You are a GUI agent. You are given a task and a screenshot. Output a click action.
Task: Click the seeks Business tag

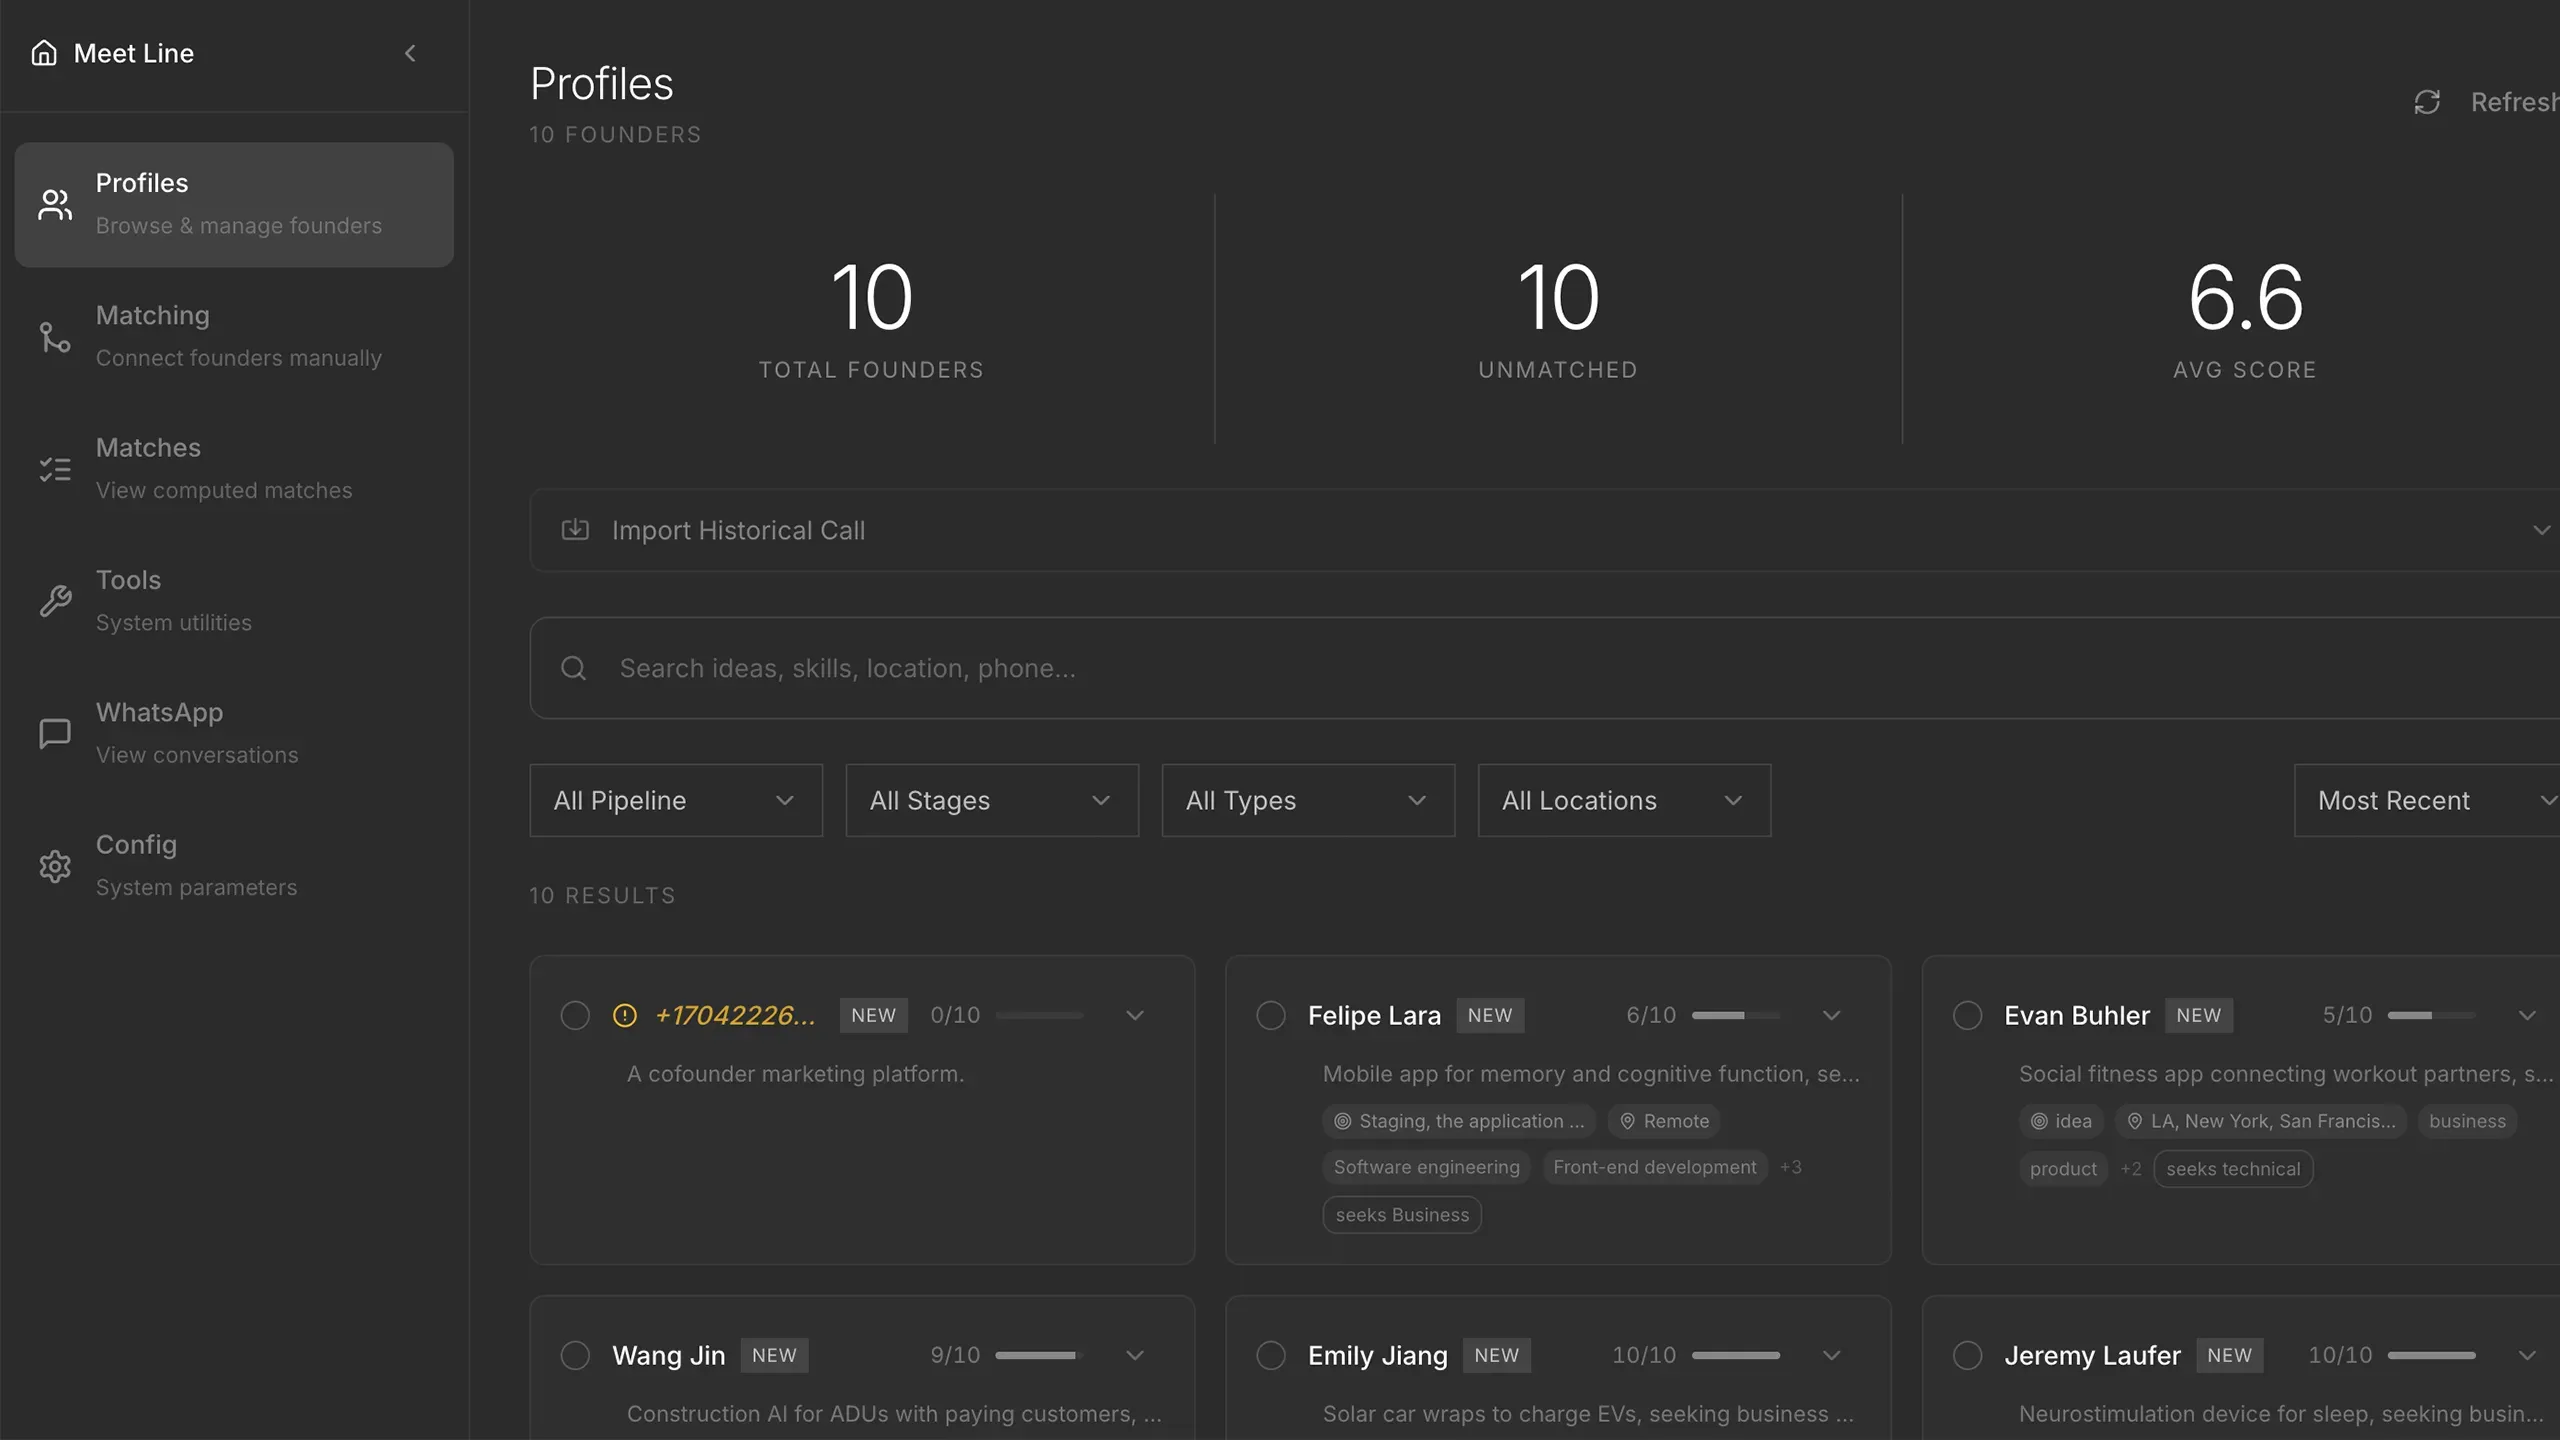click(1402, 1215)
